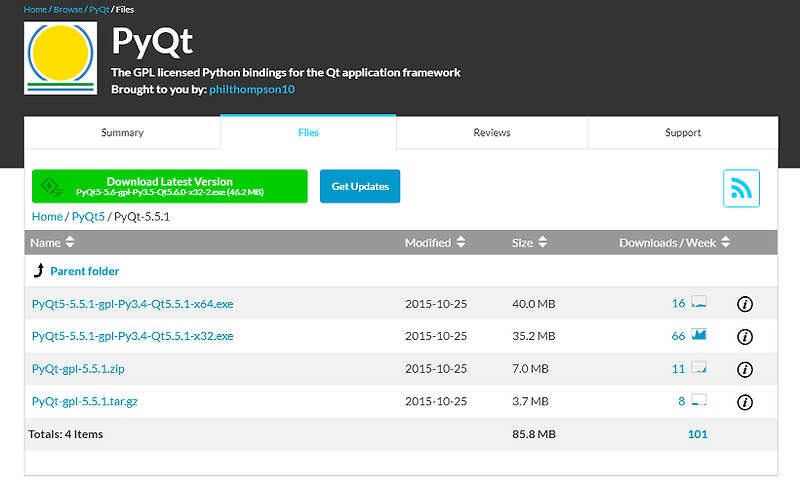Select the Files tab
Image resolution: width=800 pixels, height=484 pixels.
tap(308, 133)
